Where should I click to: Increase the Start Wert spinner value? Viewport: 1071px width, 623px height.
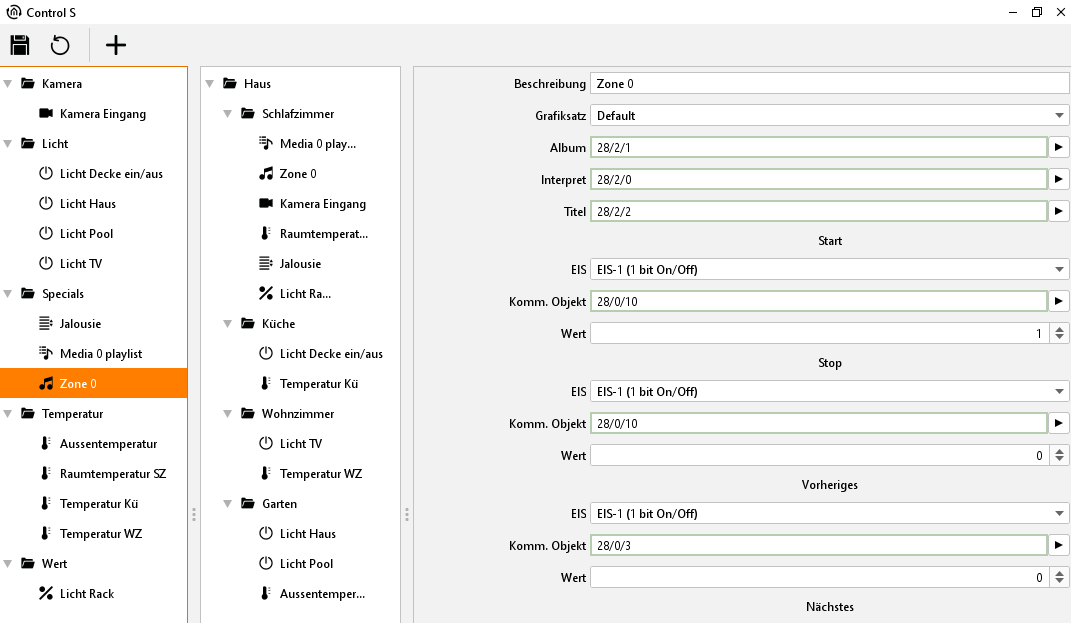[1061, 329]
